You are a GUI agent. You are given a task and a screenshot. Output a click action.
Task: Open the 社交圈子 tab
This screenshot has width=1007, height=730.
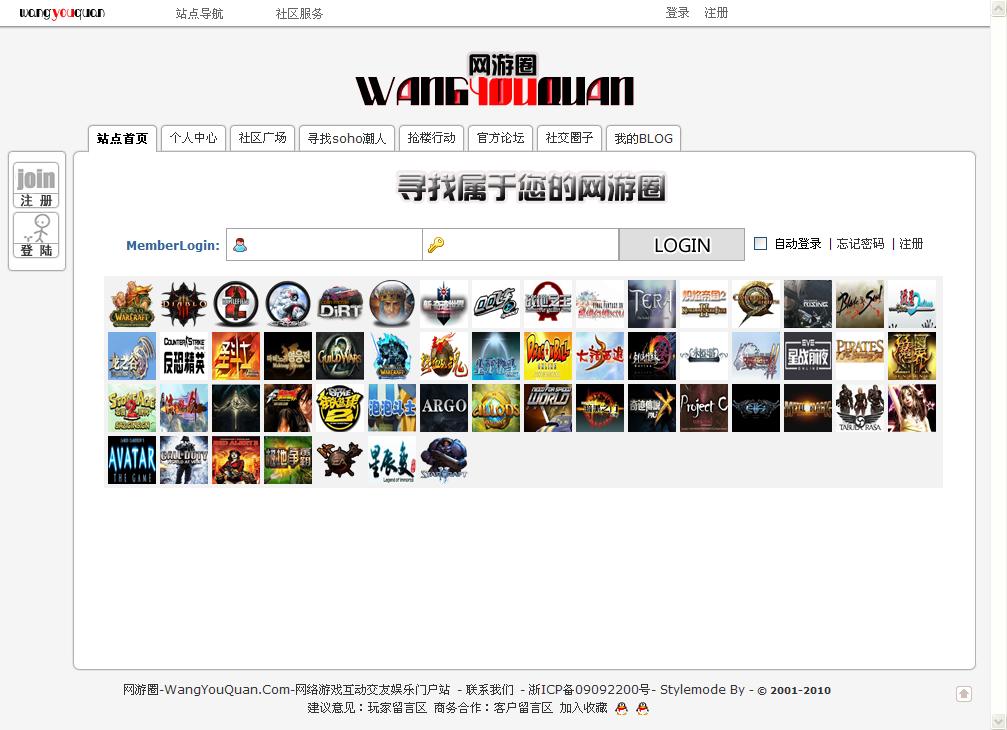click(x=569, y=138)
